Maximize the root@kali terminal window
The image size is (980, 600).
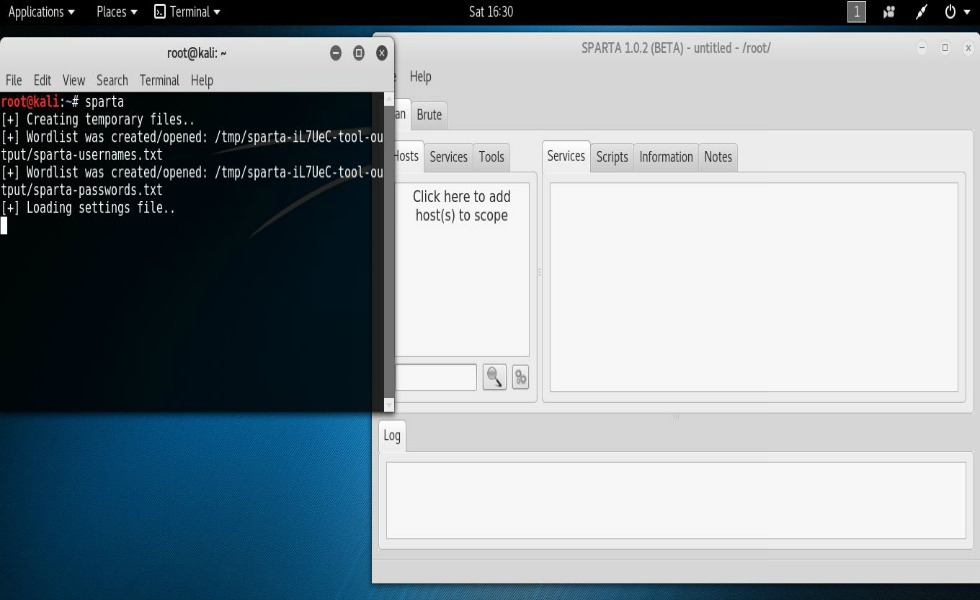click(x=359, y=53)
